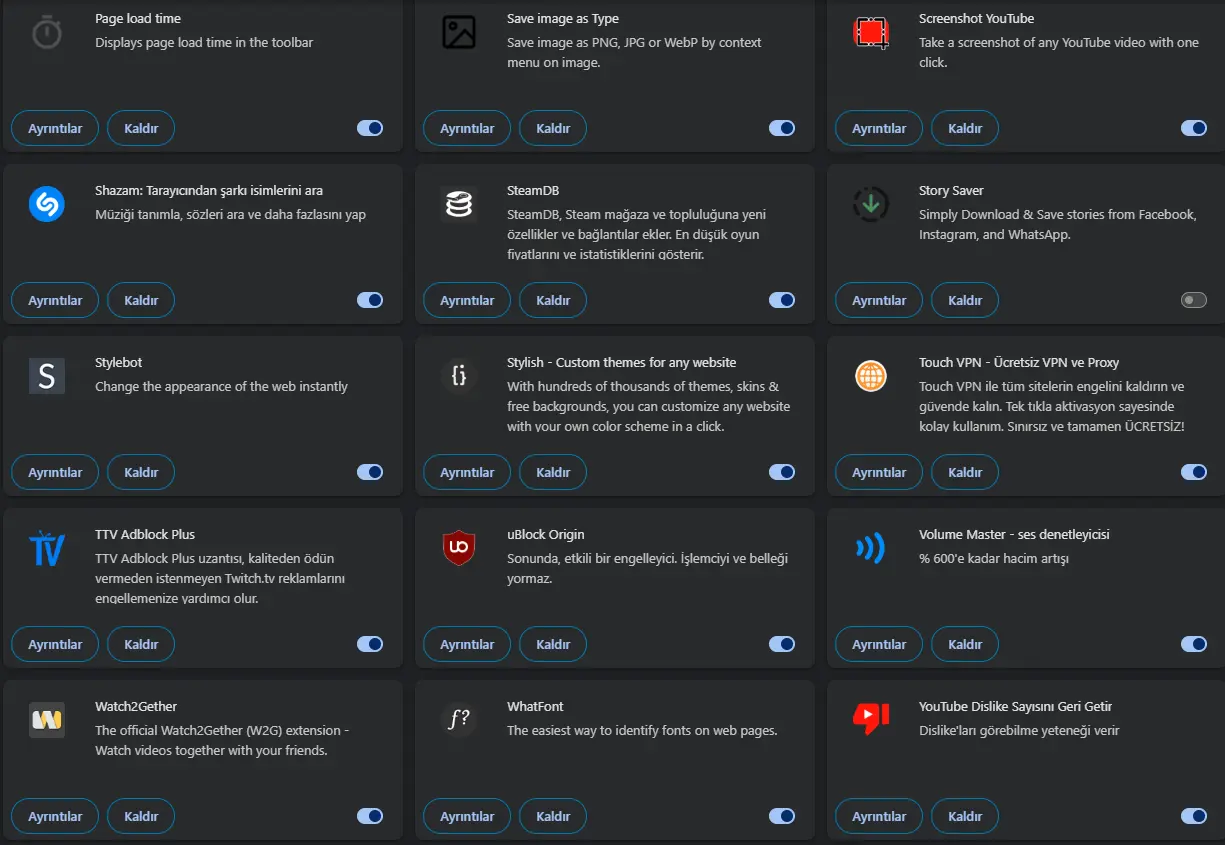Click the Screenshot YouTube red icon
1225x845 pixels.
click(871, 33)
